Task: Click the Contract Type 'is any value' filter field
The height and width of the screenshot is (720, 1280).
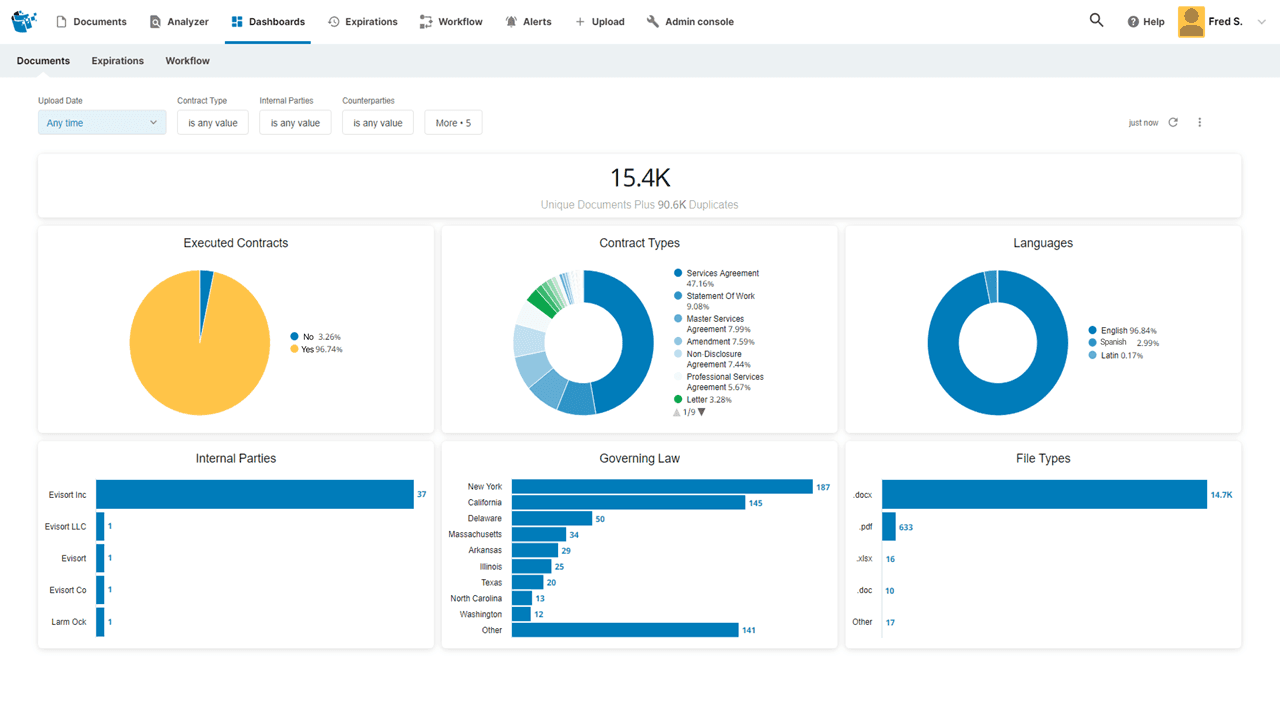Action: point(212,121)
